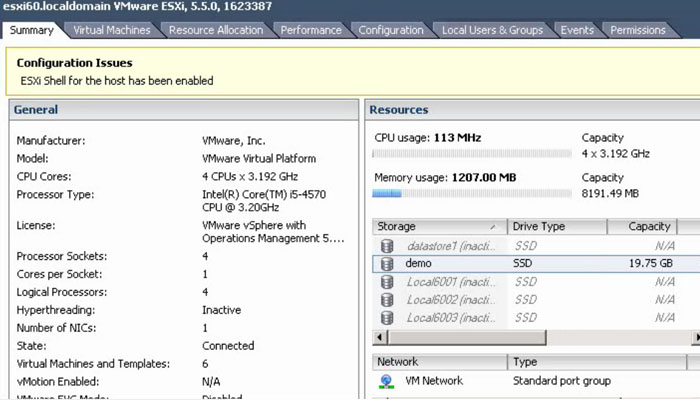
Task: Open the Permissions tab
Action: point(638,30)
